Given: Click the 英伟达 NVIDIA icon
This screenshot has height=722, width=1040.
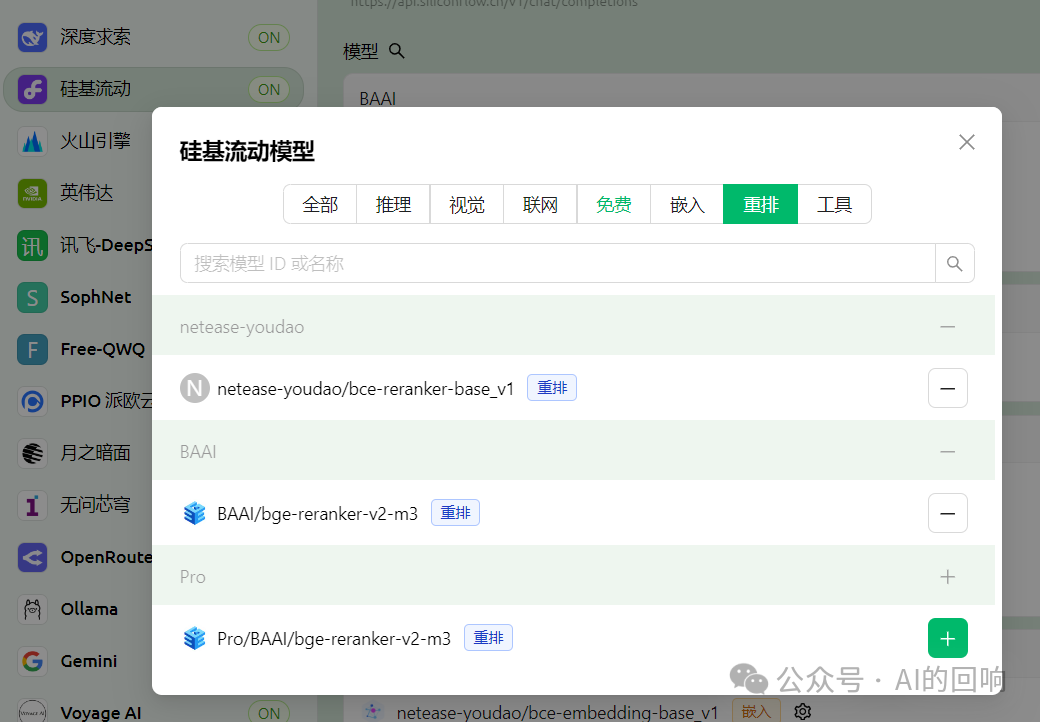Looking at the screenshot, I should 32,193.
